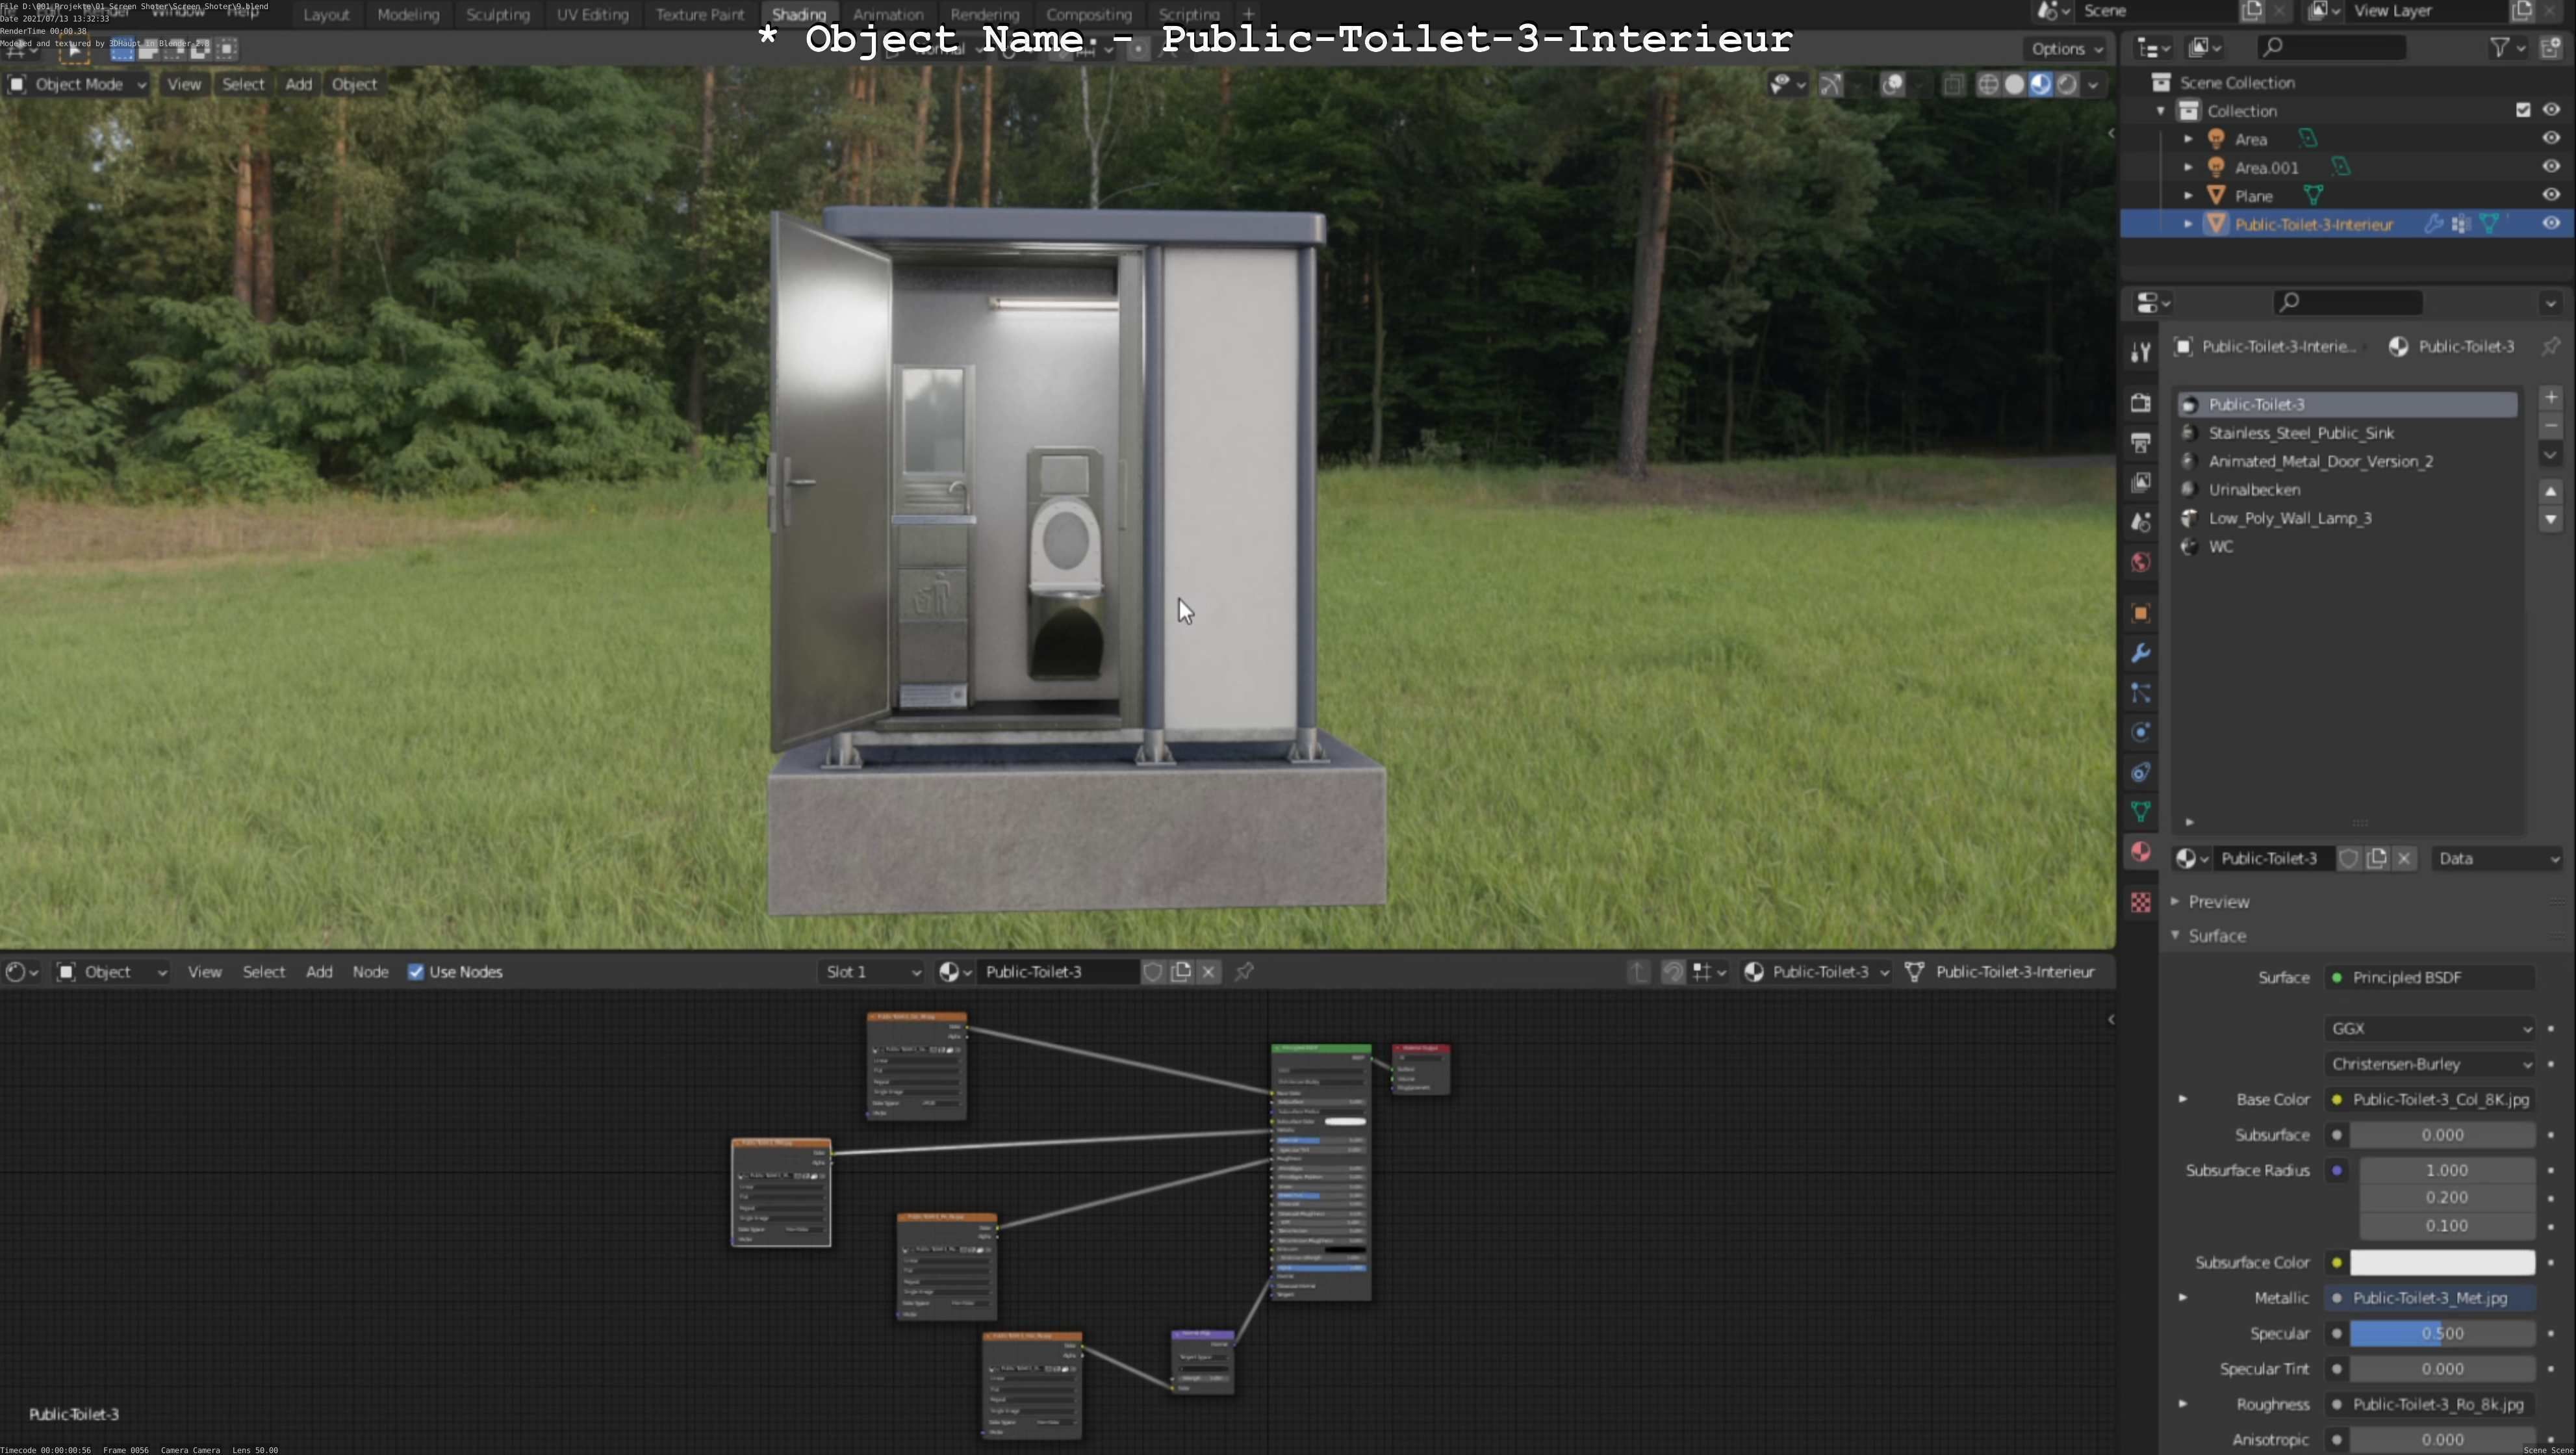Open the Output properties tab
This screenshot has height=1455, width=2576.
pyautogui.click(x=2140, y=442)
